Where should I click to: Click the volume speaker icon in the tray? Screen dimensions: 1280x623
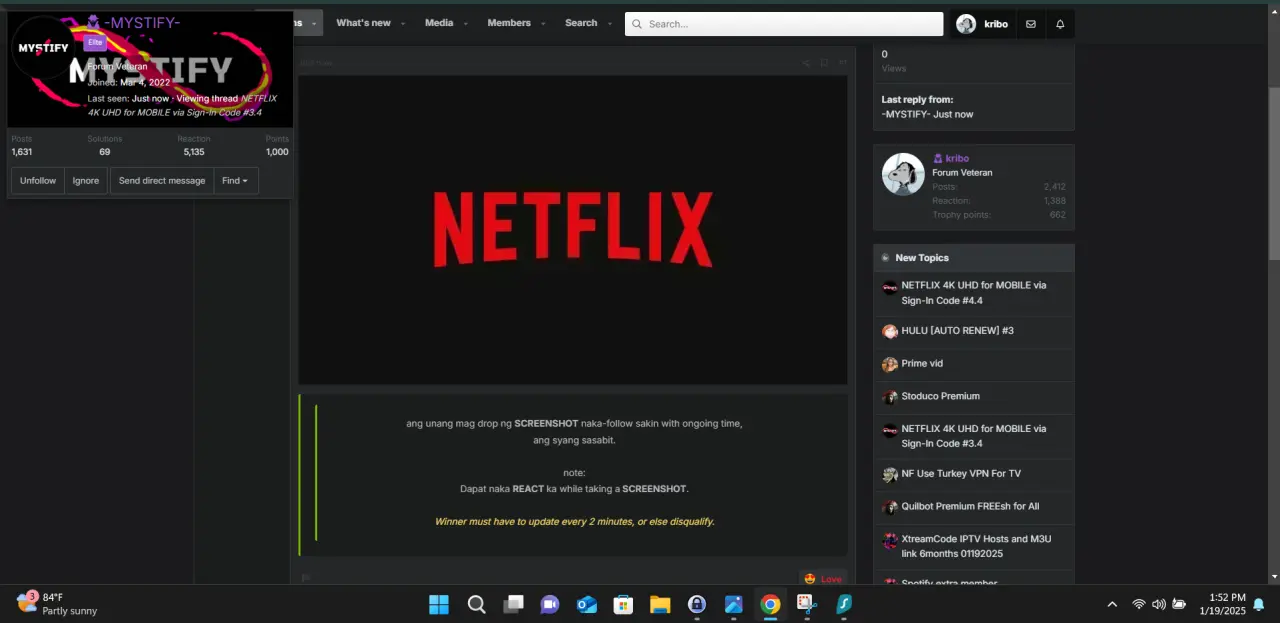click(1158, 604)
